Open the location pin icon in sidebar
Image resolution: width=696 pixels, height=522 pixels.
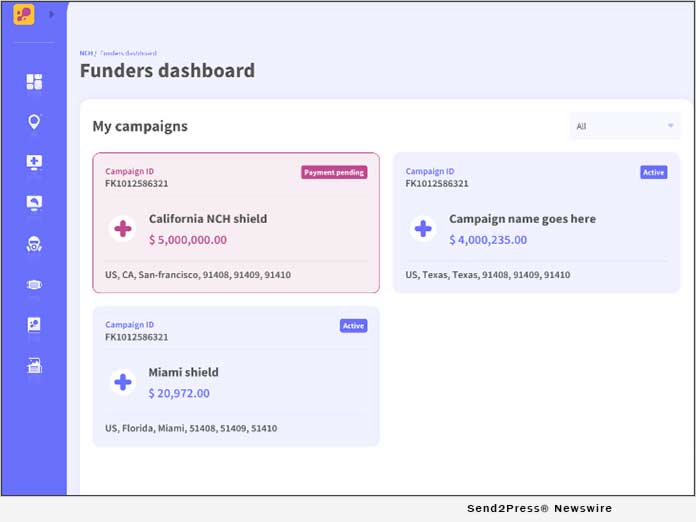[x=34, y=122]
